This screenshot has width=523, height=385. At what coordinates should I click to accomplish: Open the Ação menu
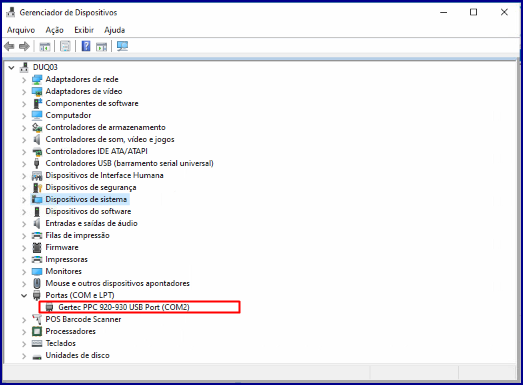pyautogui.click(x=54, y=30)
